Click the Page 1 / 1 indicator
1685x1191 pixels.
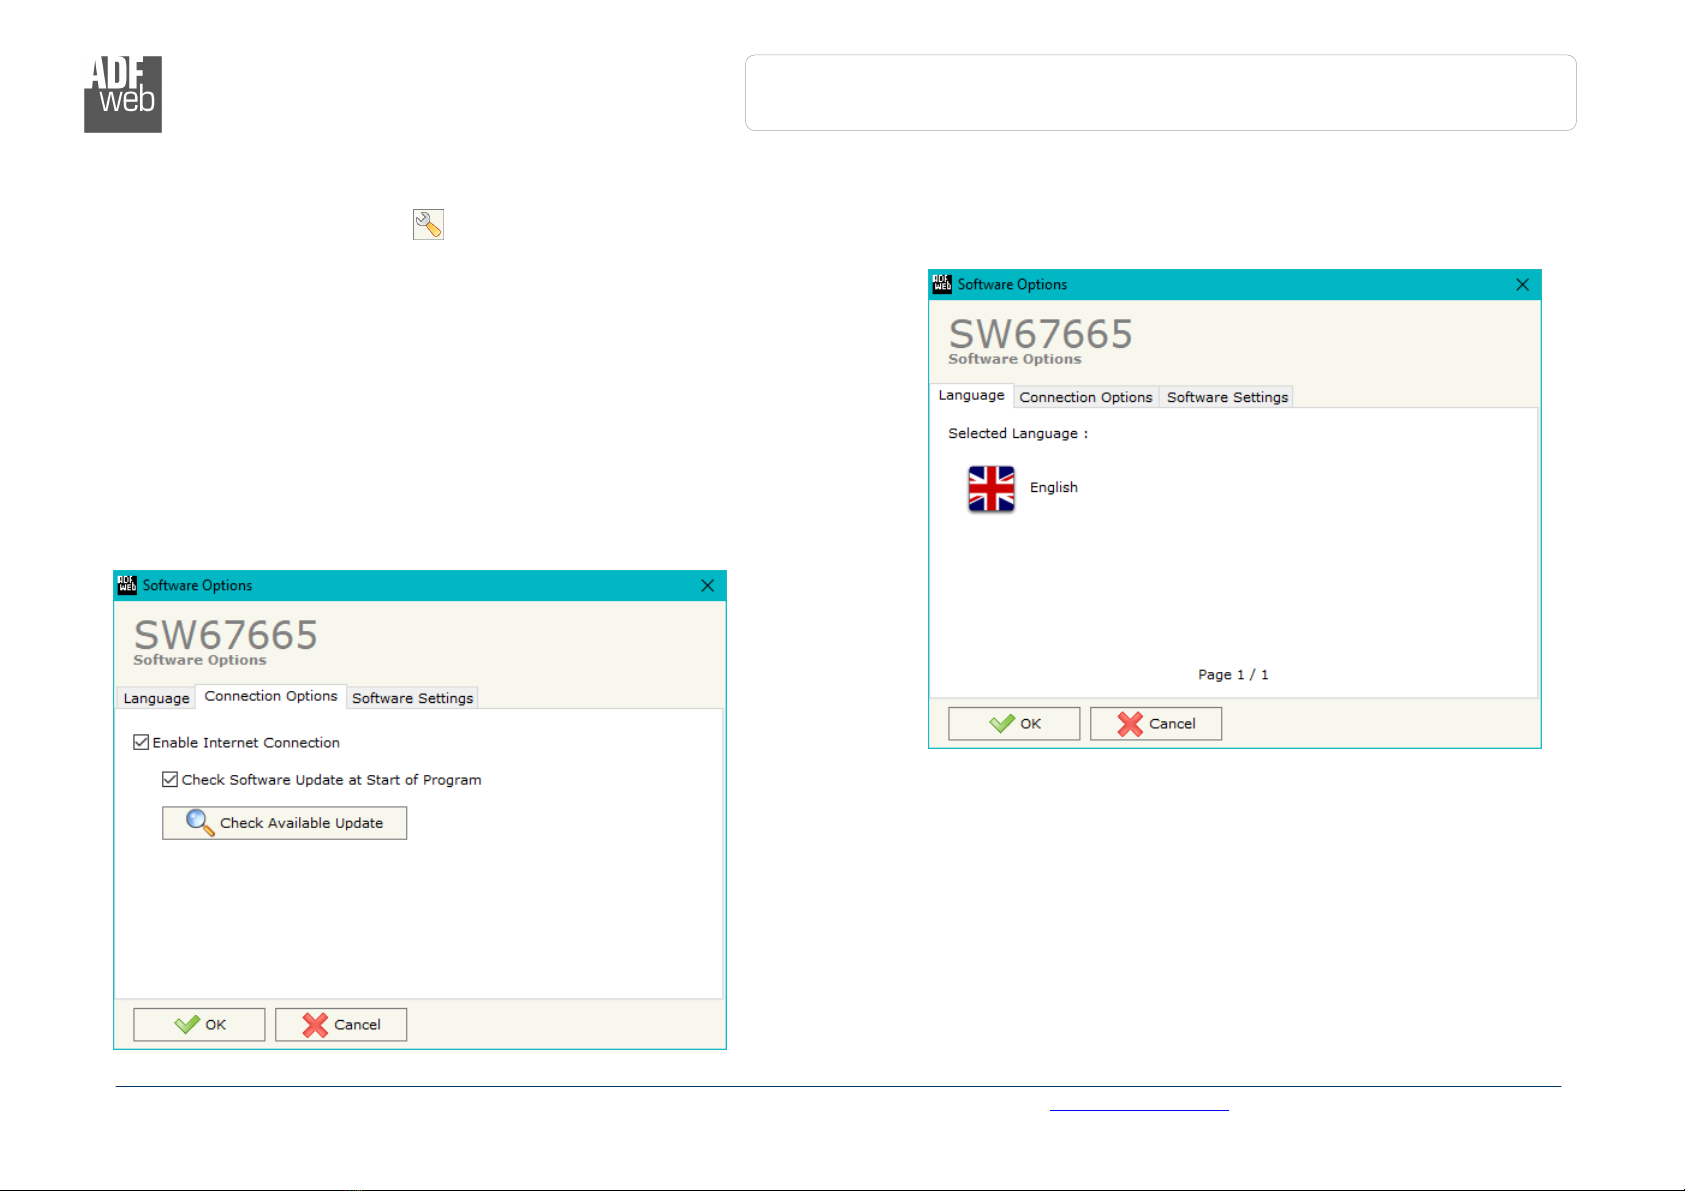1233,674
